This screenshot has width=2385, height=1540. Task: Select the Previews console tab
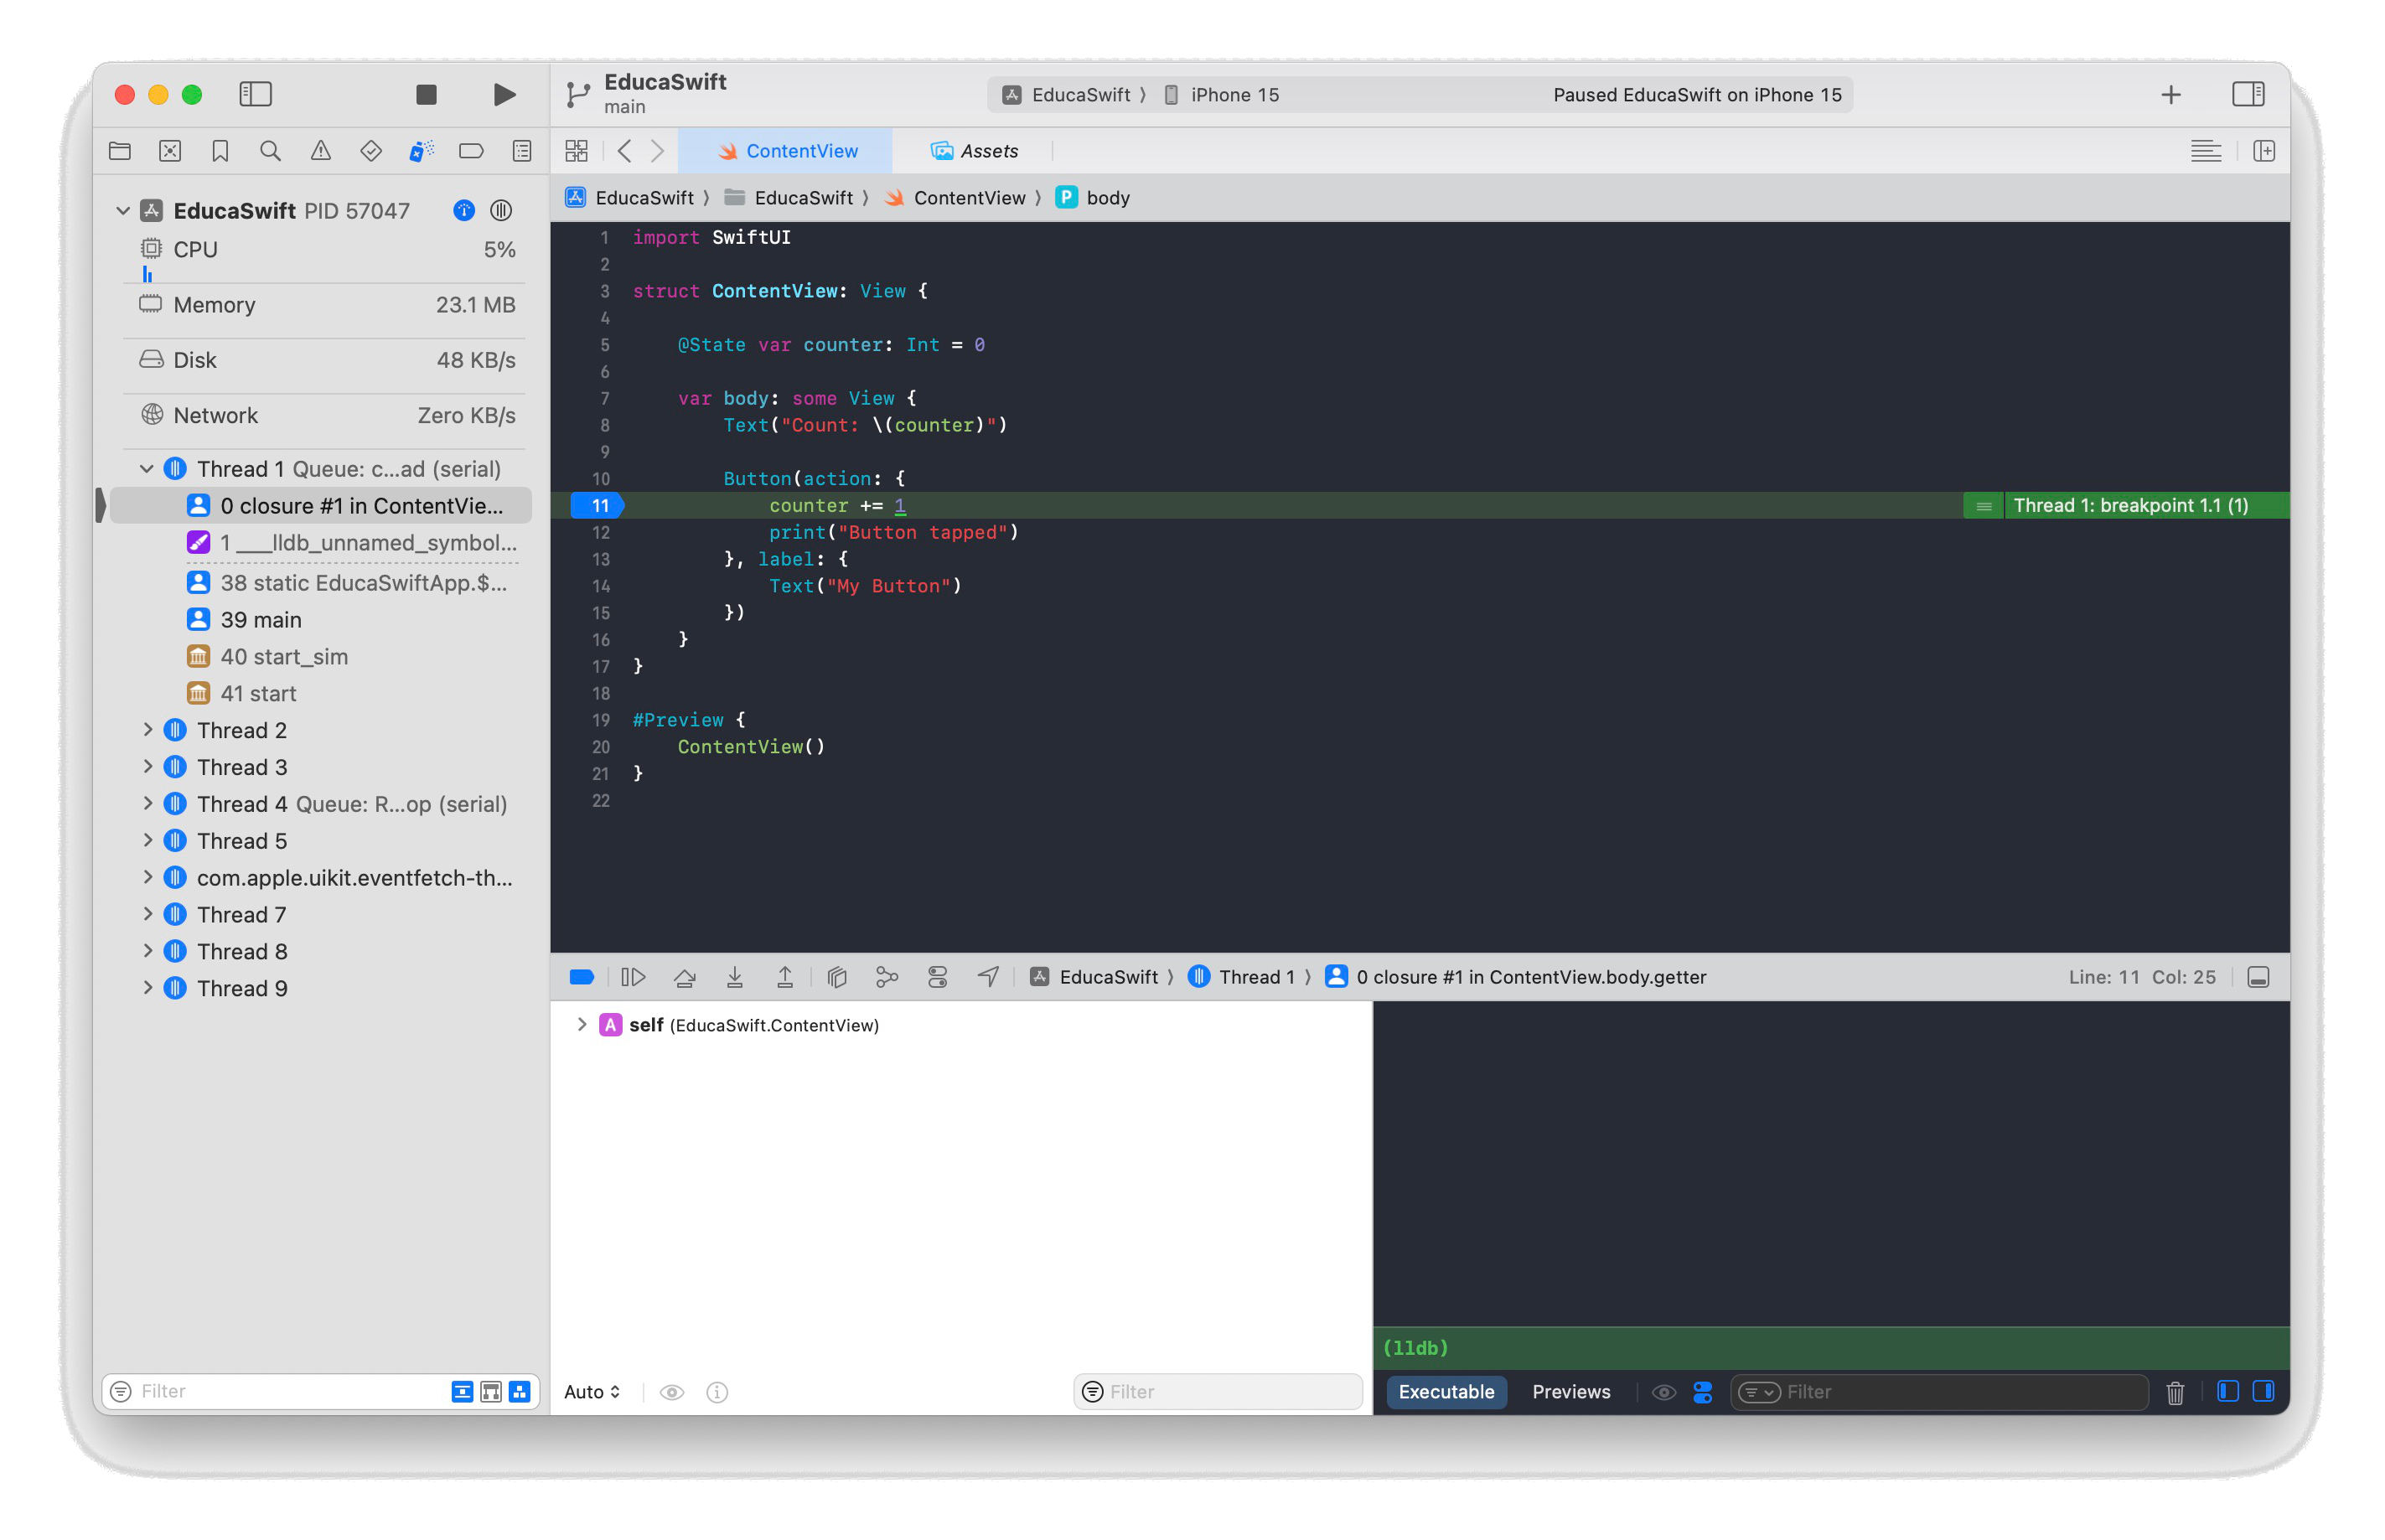tap(1571, 1392)
